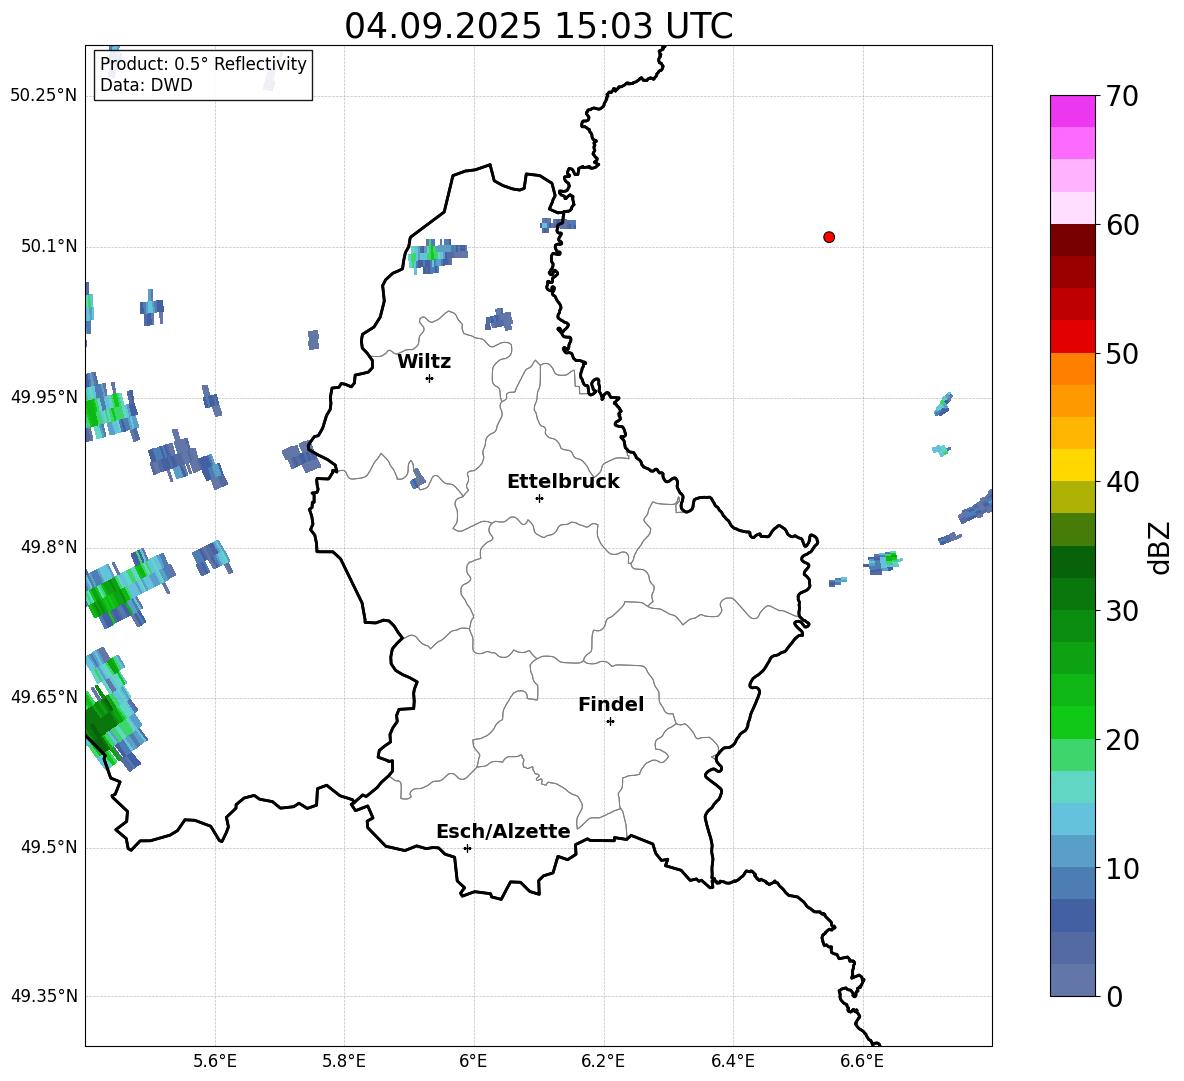1184x1081 pixels.
Task: Click the 49.5°N latitude label
Action: [x=48, y=848]
